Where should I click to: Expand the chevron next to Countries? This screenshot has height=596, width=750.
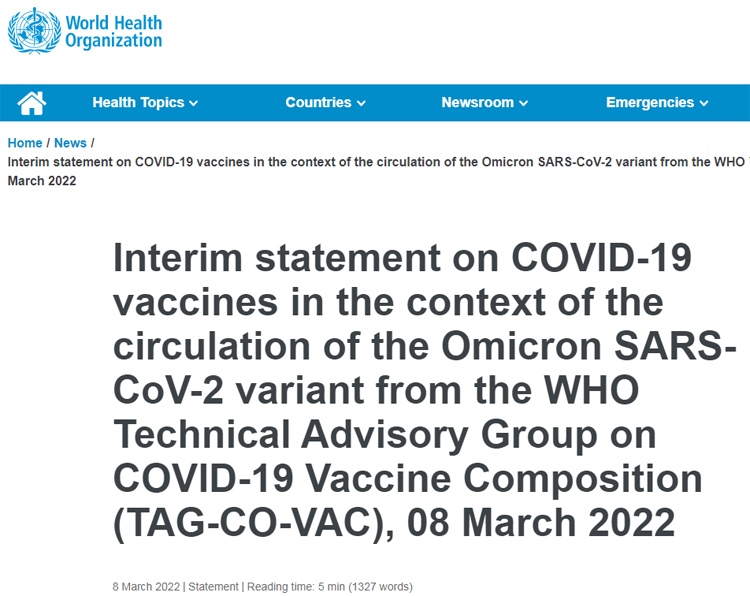361,103
